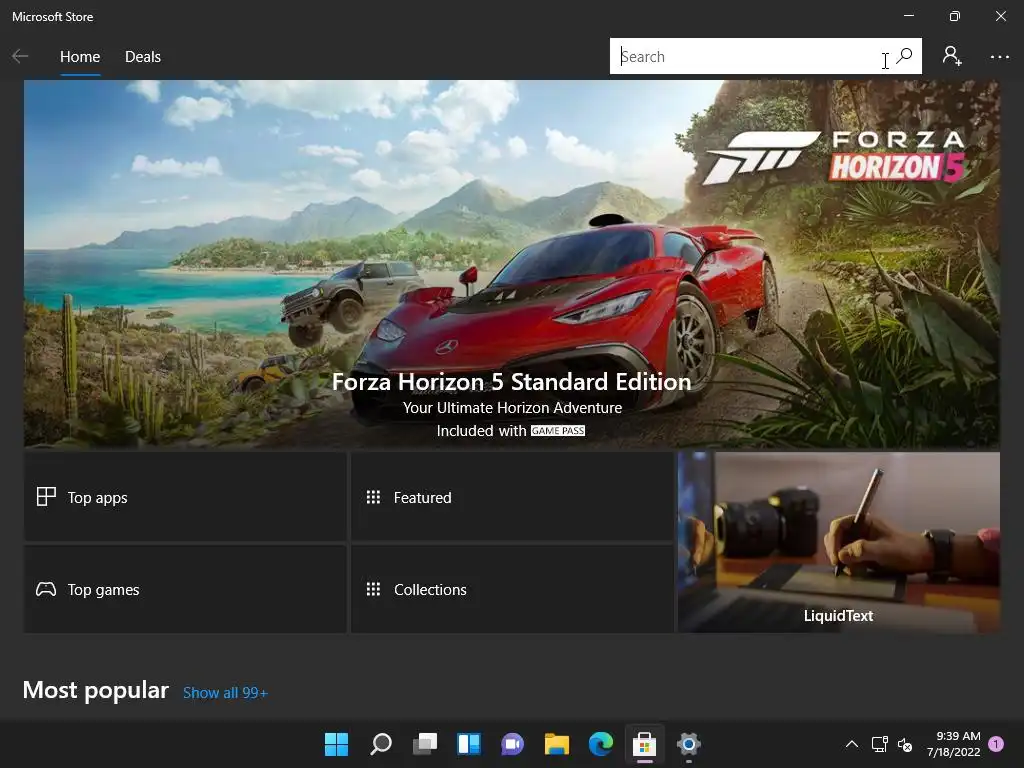Screen dimensions: 1024x768
Task: Open Settings gear on taskbar
Action: tap(688, 744)
